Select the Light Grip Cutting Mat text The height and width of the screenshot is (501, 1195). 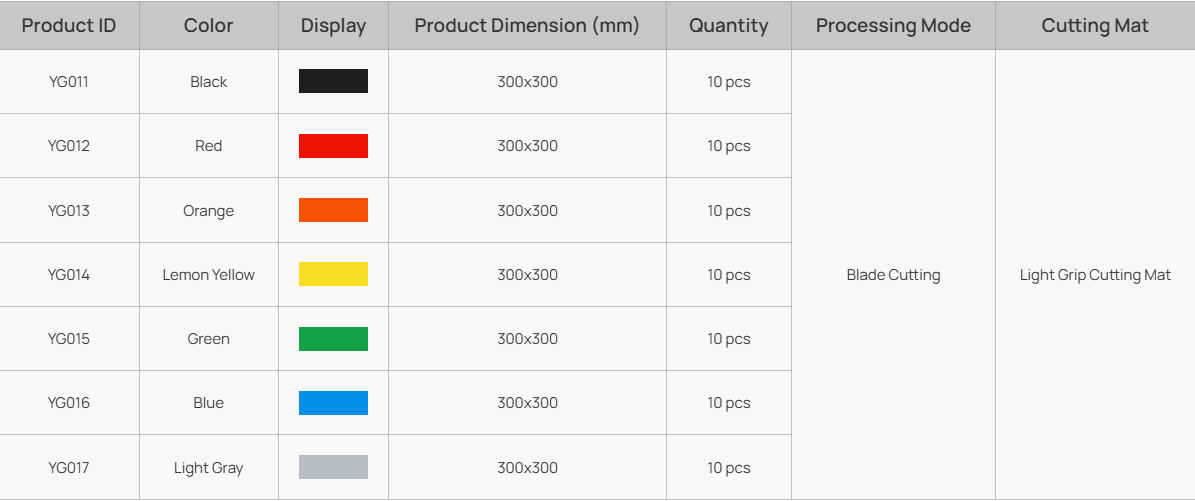pos(1095,275)
